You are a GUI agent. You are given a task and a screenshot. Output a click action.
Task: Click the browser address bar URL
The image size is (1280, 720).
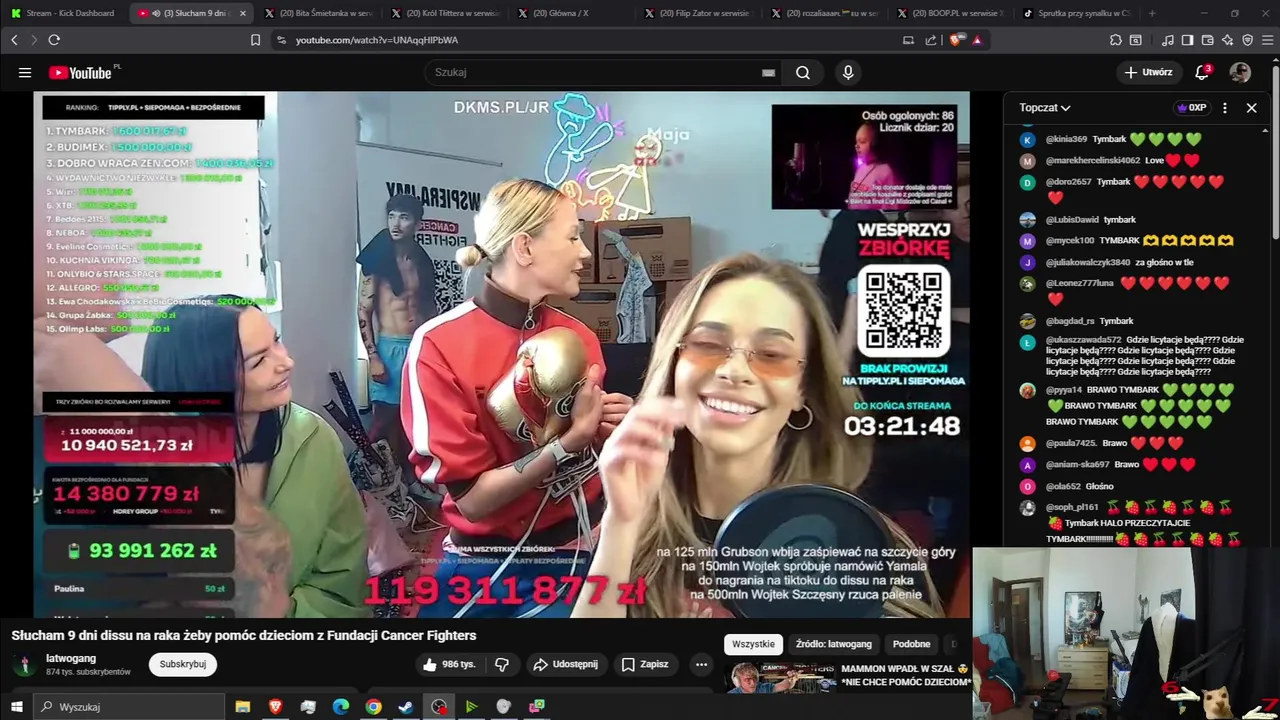(x=376, y=40)
